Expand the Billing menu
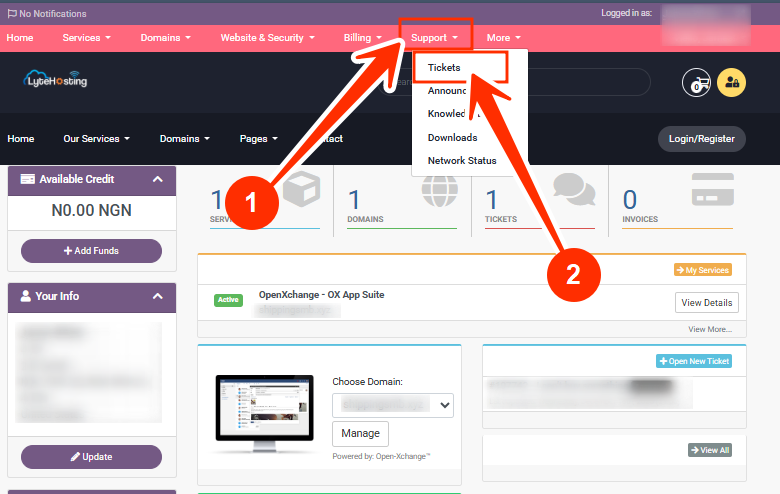Screen dimensions: 780x494 pyautogui.click(x=362, y=38)
